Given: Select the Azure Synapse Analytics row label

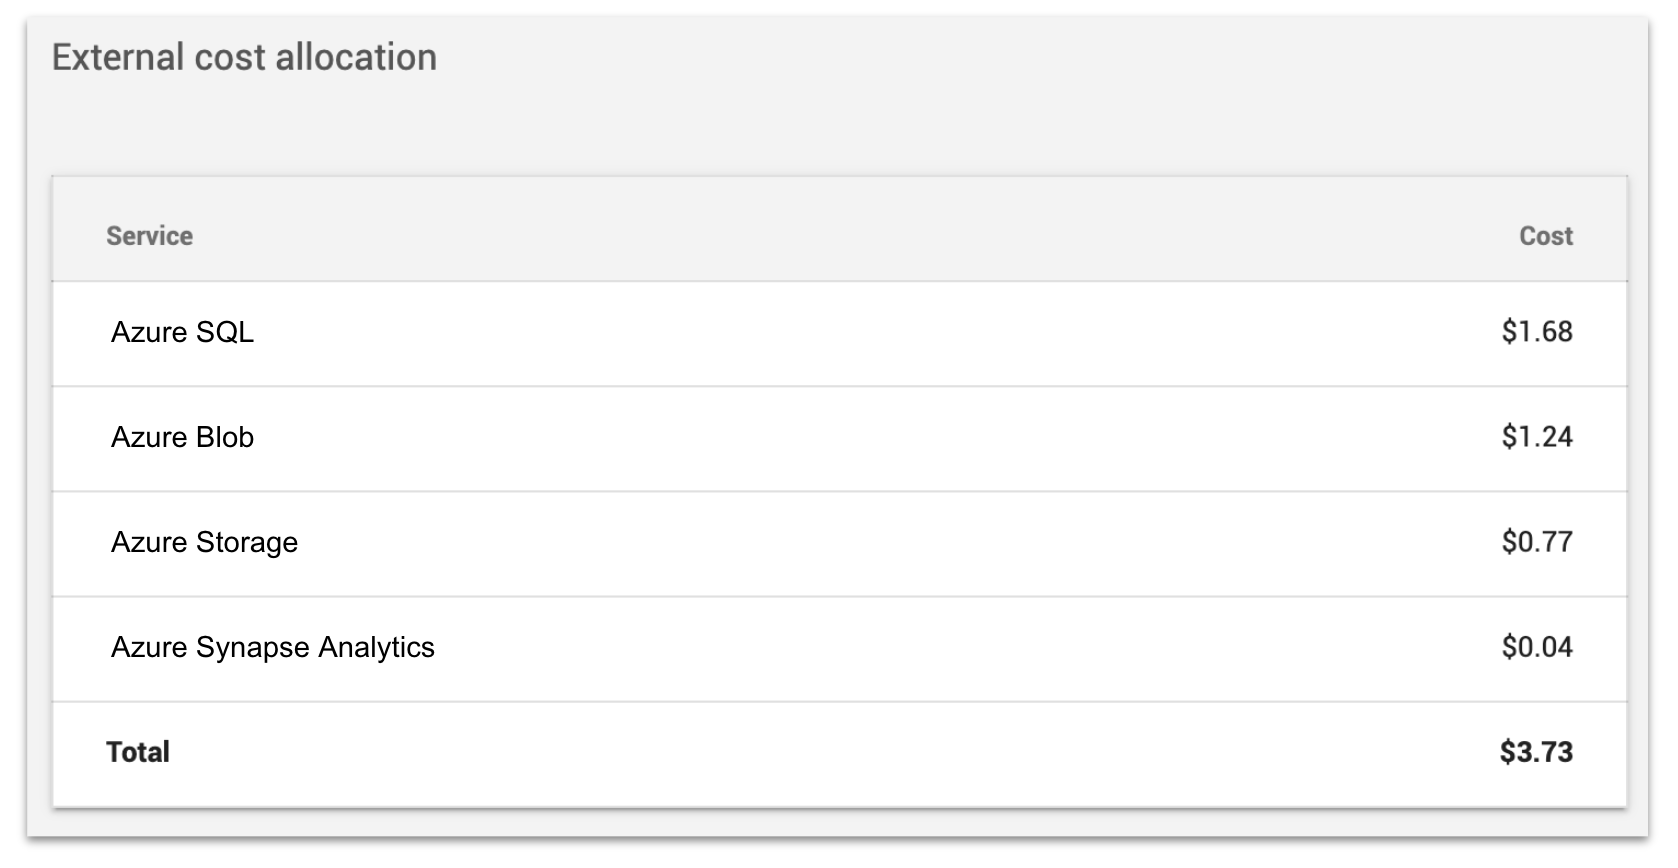Looking at the screenshot, I should click(273, 647).
